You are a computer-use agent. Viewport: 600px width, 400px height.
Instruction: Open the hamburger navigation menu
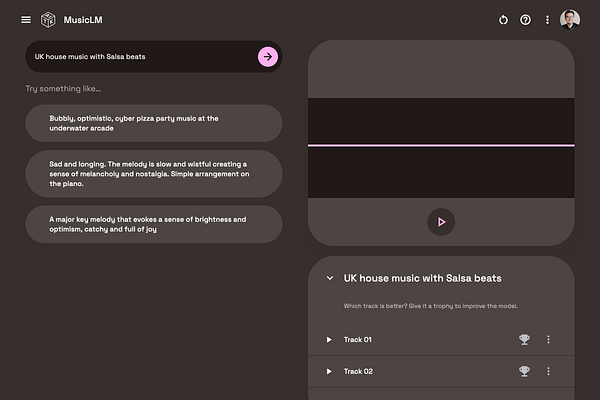[26, 20]
